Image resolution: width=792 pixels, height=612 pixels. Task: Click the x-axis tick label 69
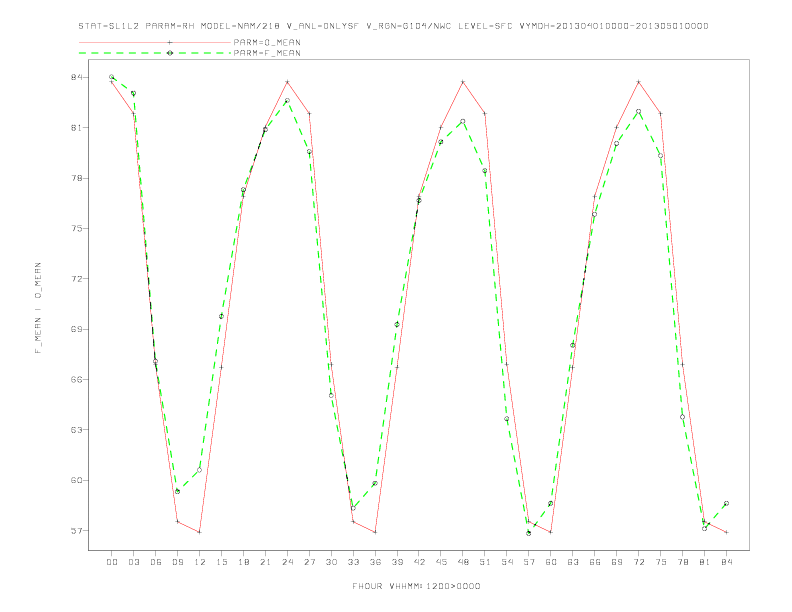tap(617, 562)
